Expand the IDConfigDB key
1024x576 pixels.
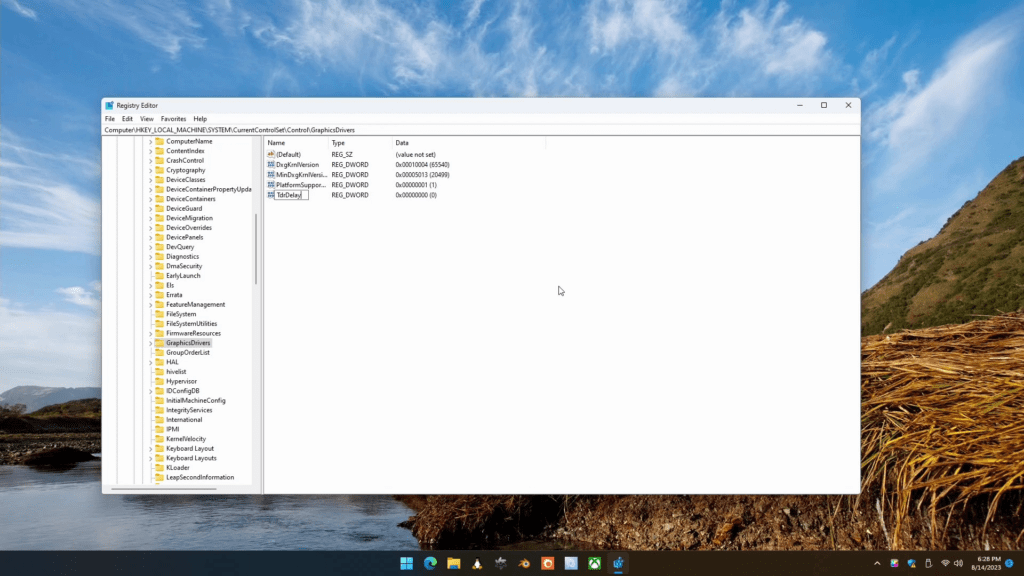pos(150,391)
